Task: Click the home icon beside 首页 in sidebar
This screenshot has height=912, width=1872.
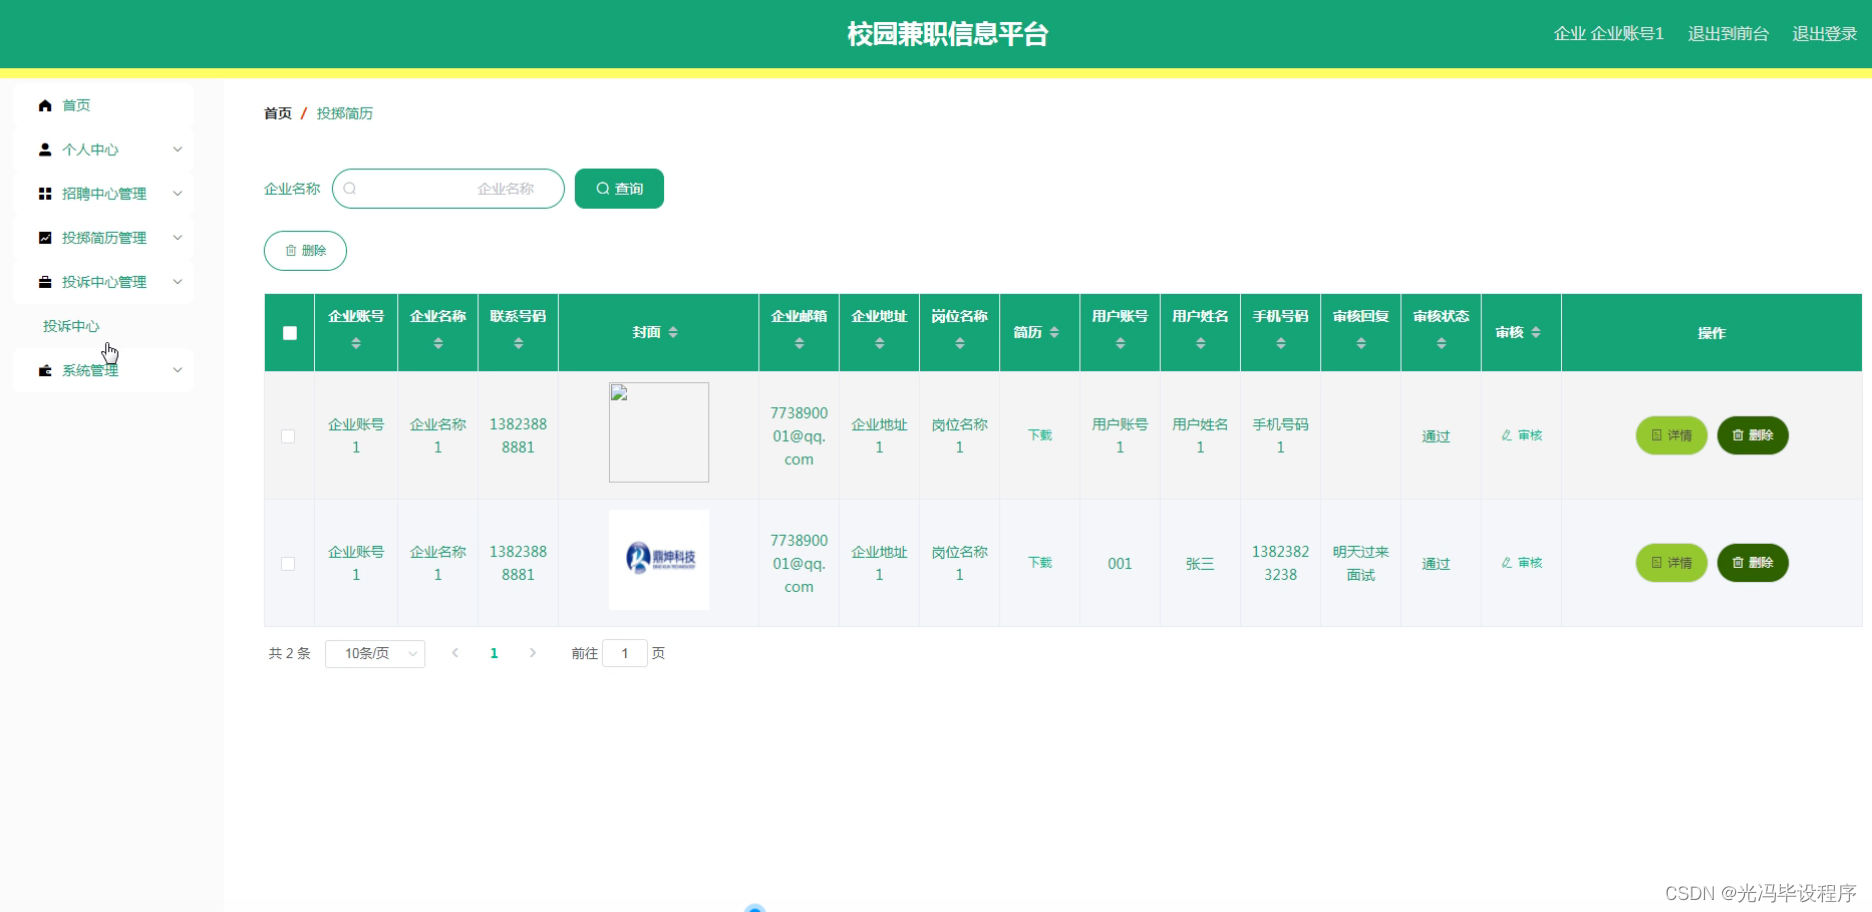Action: (x=44, y=104)
